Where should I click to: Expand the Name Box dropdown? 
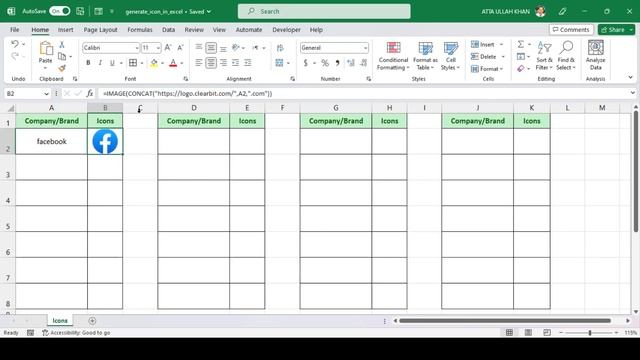pos(46,93)
